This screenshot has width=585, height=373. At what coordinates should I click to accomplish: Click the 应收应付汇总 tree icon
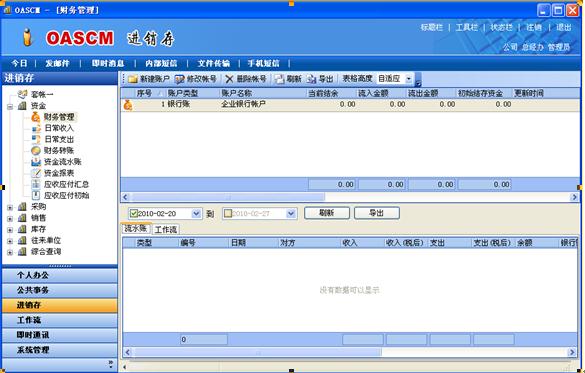tap(36, 184)
